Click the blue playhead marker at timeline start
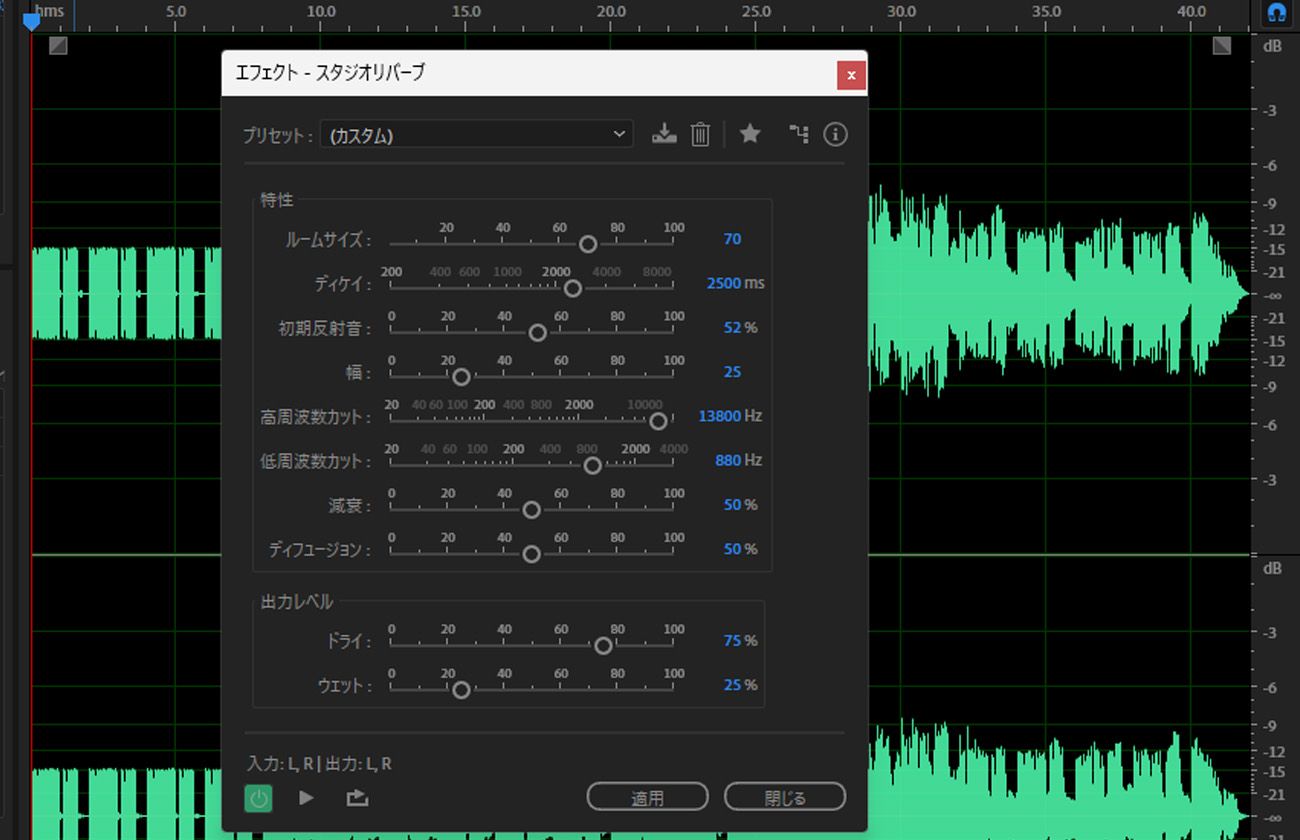The height and width of the screenshot is (840, 1300). coord(33,18)
